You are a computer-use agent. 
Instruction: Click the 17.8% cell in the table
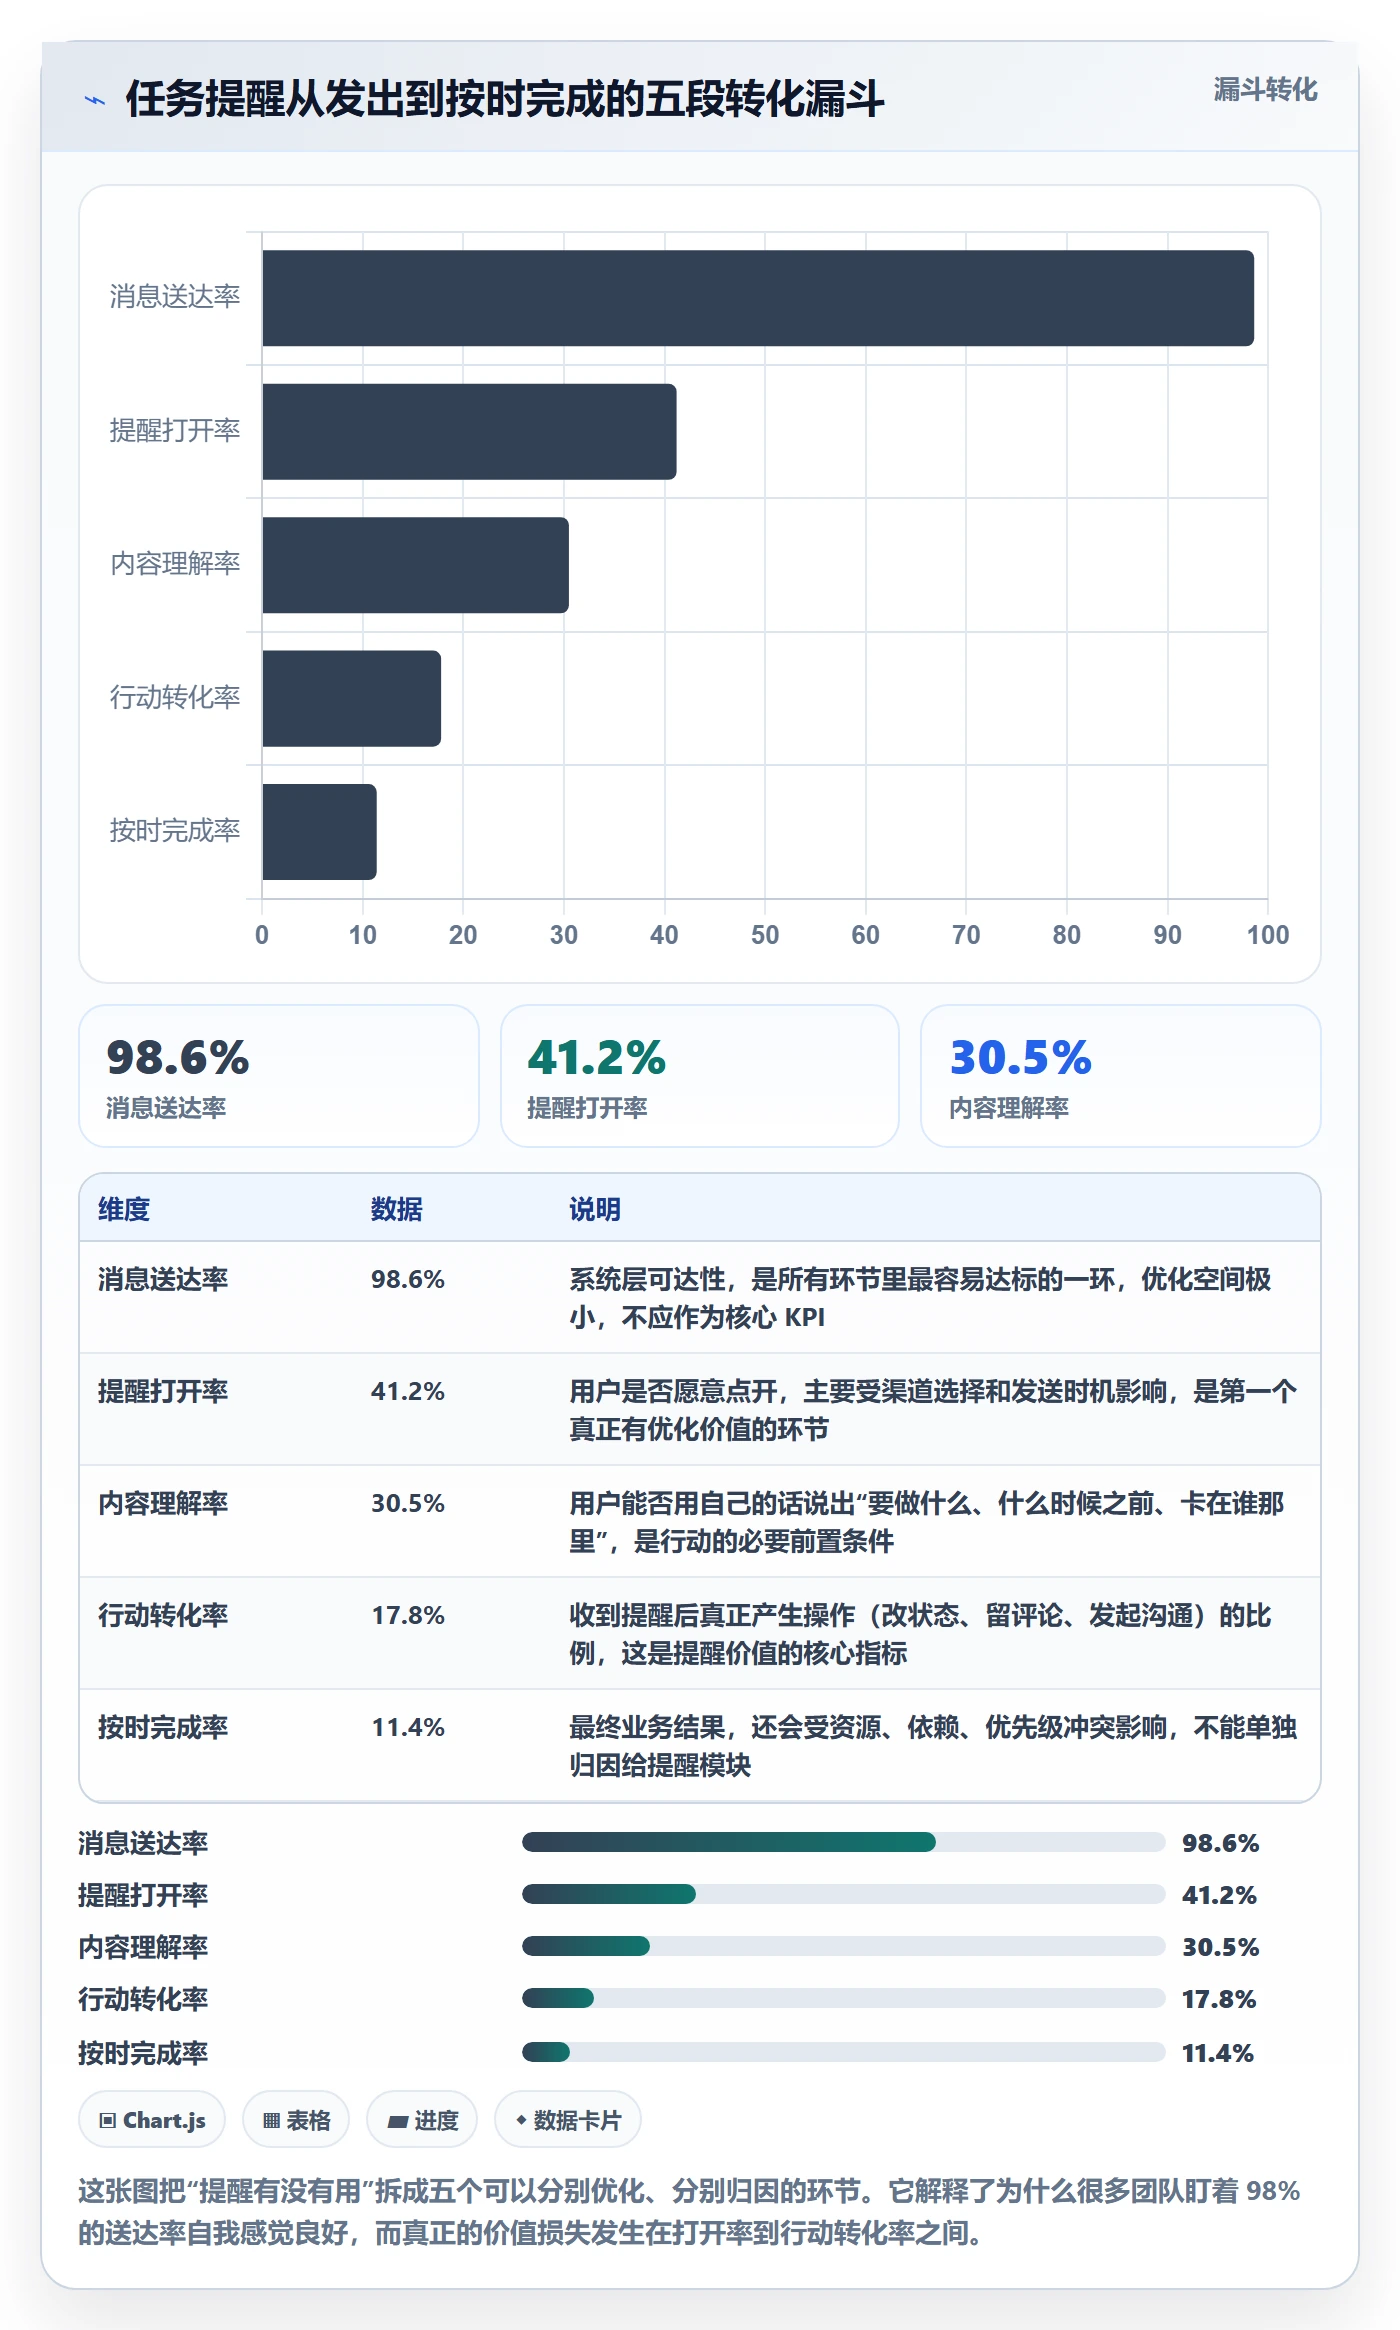click(x=408, y=1615)
